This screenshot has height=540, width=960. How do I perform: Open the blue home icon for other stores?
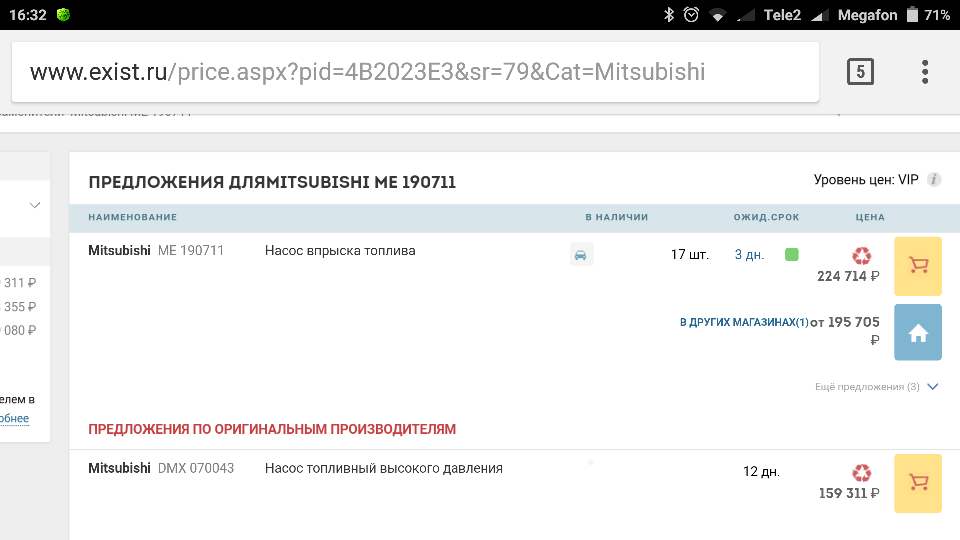(918, 332)
